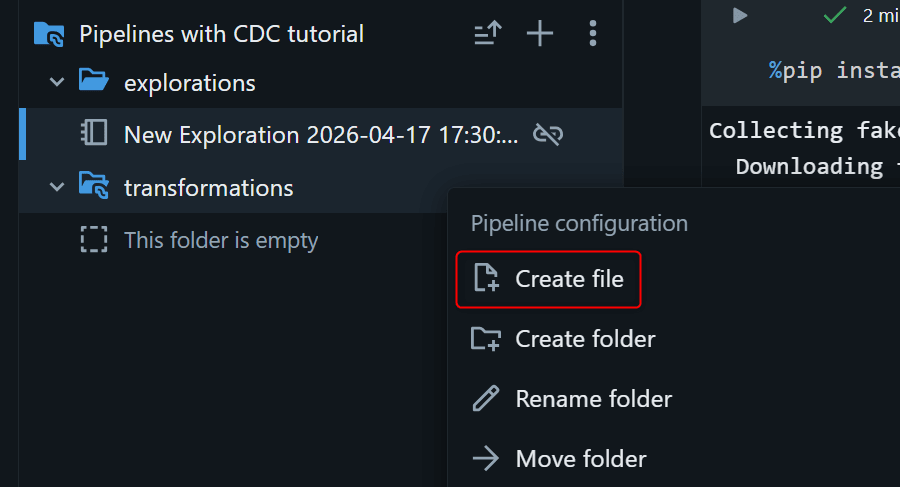
Task: Click the notebook icon of New Exploration
Action: coord(94,135)
